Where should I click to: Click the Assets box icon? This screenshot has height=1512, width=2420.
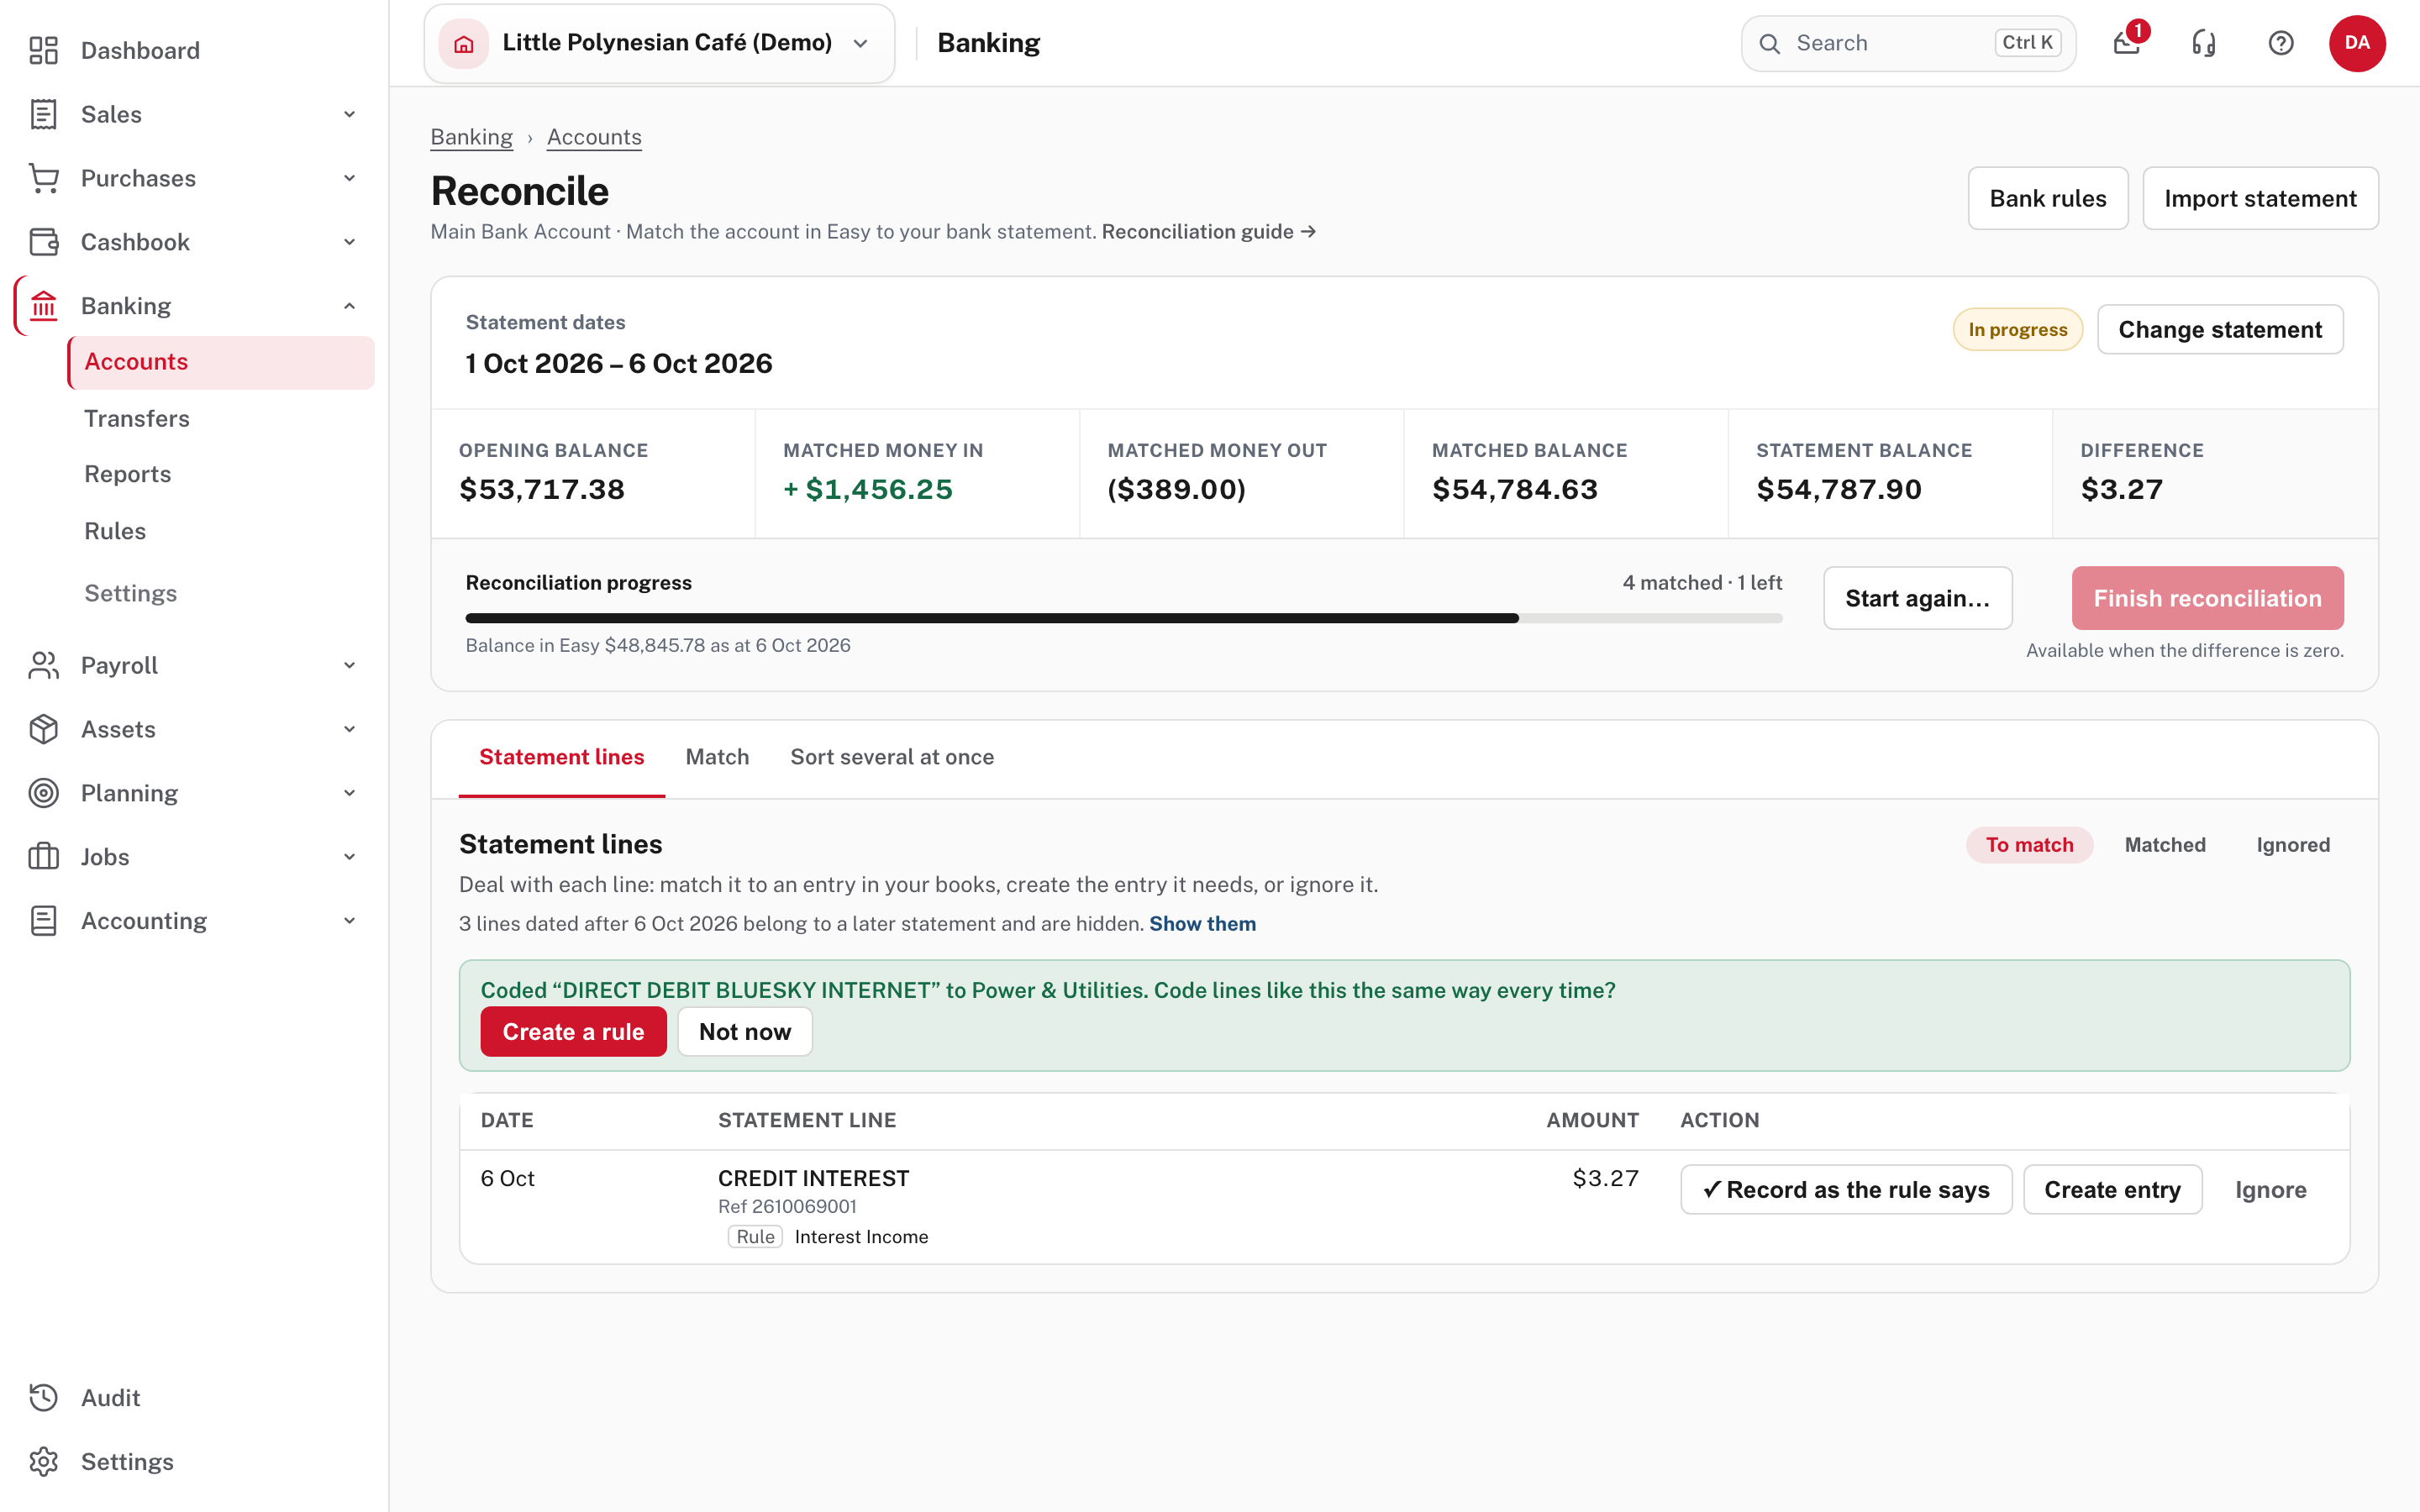(43, 729)
